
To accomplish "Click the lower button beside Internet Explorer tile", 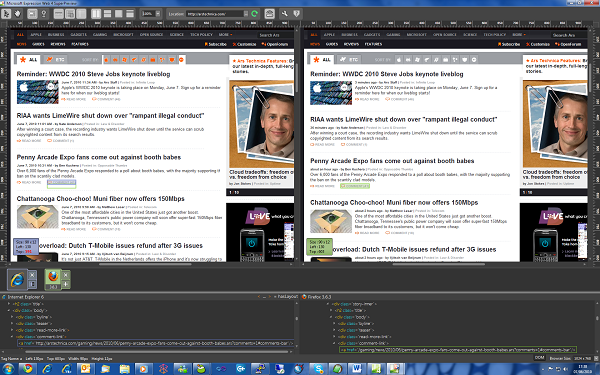I will click(x=32, y=284).
